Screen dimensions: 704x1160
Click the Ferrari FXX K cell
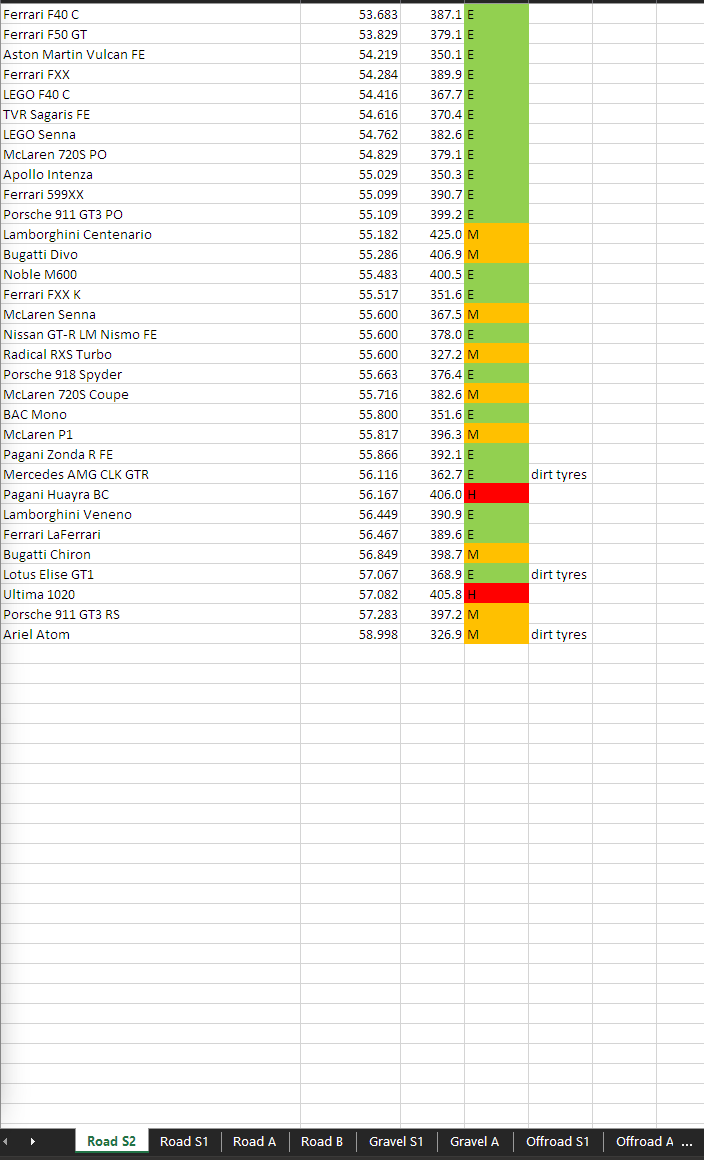click(x=151, y=294)
